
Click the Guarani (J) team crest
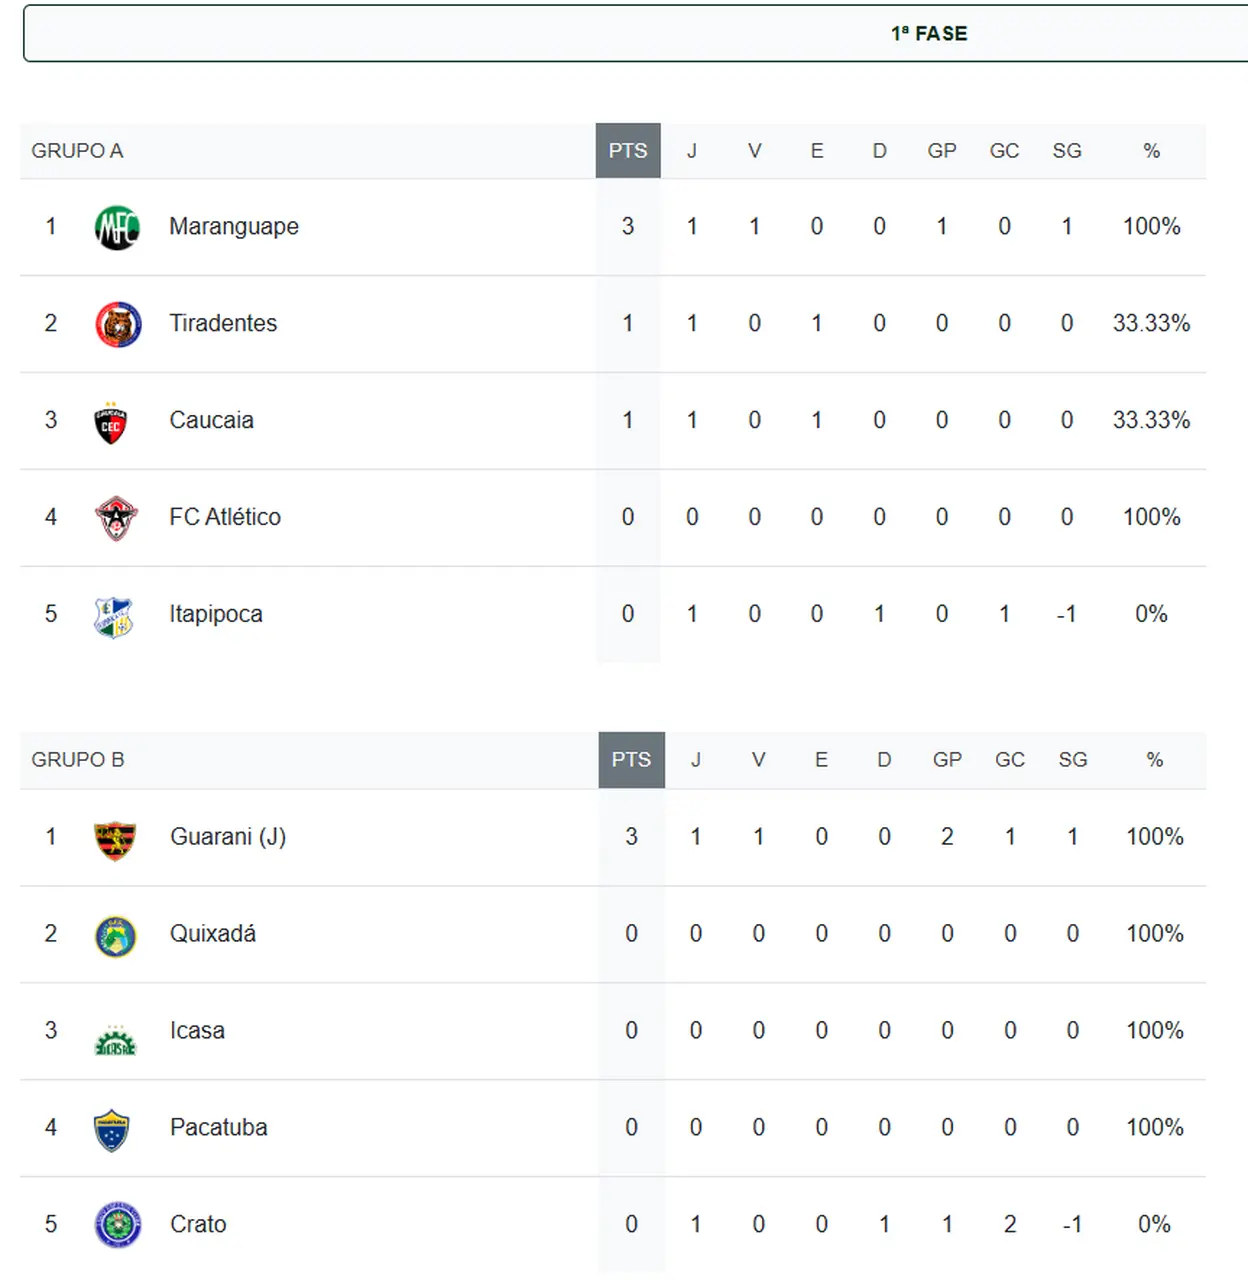coord(115,839)
